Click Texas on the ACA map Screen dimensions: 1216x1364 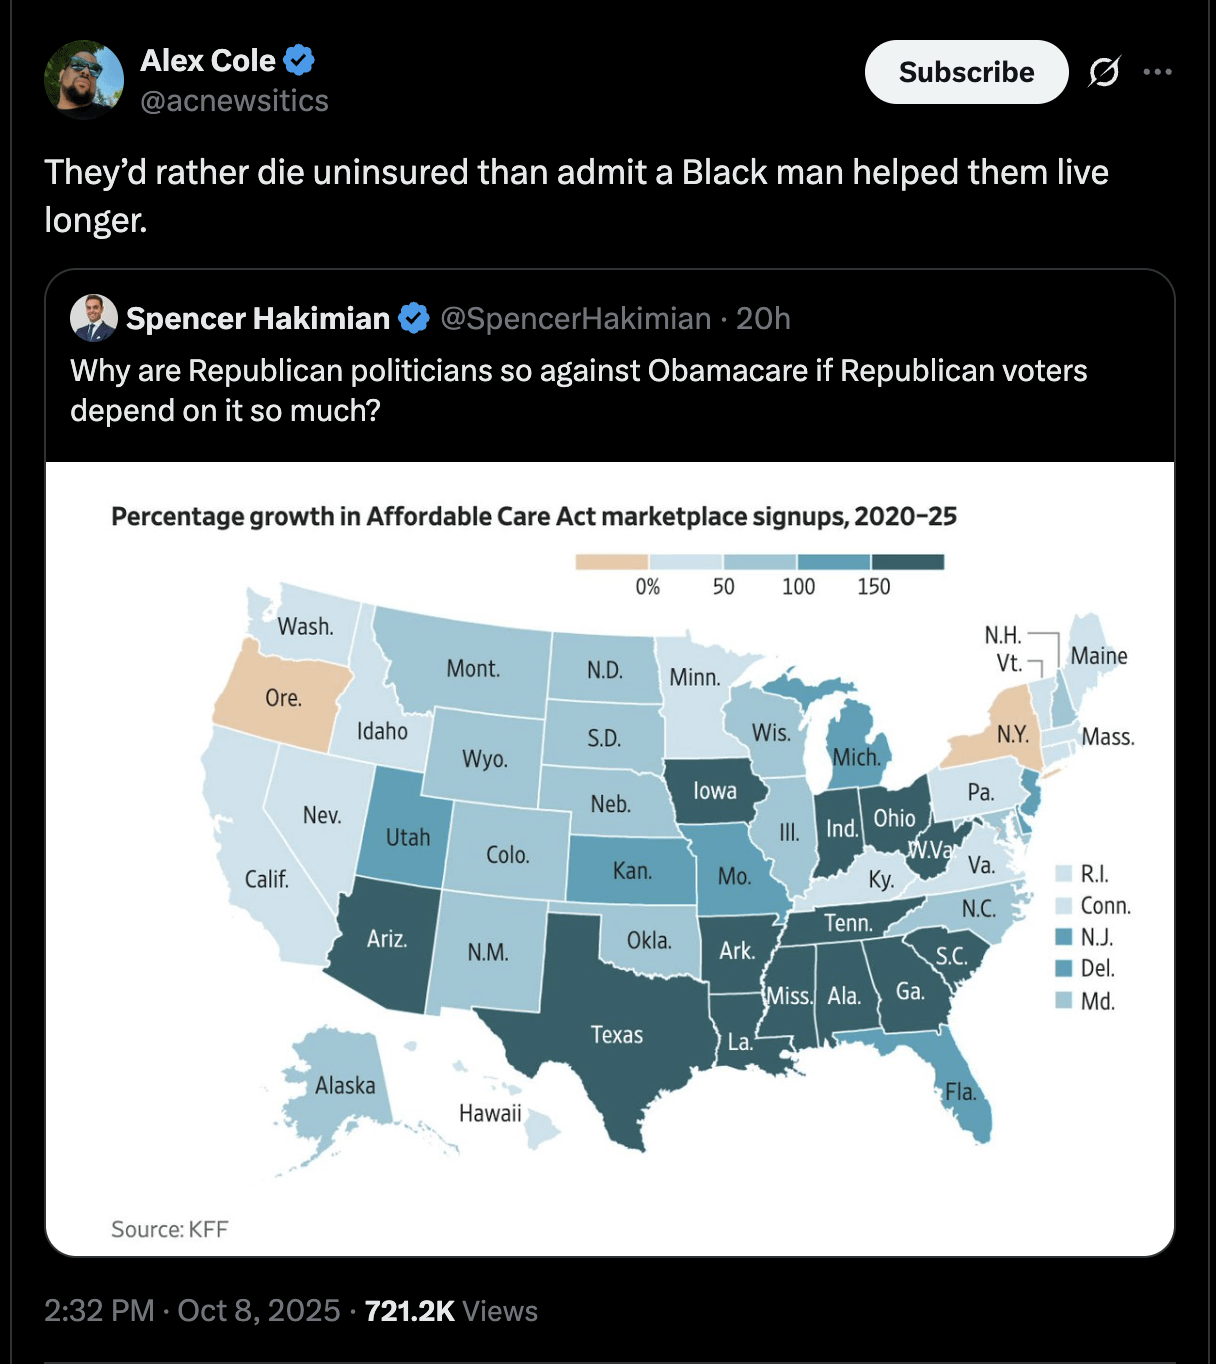pos(616,1035)
